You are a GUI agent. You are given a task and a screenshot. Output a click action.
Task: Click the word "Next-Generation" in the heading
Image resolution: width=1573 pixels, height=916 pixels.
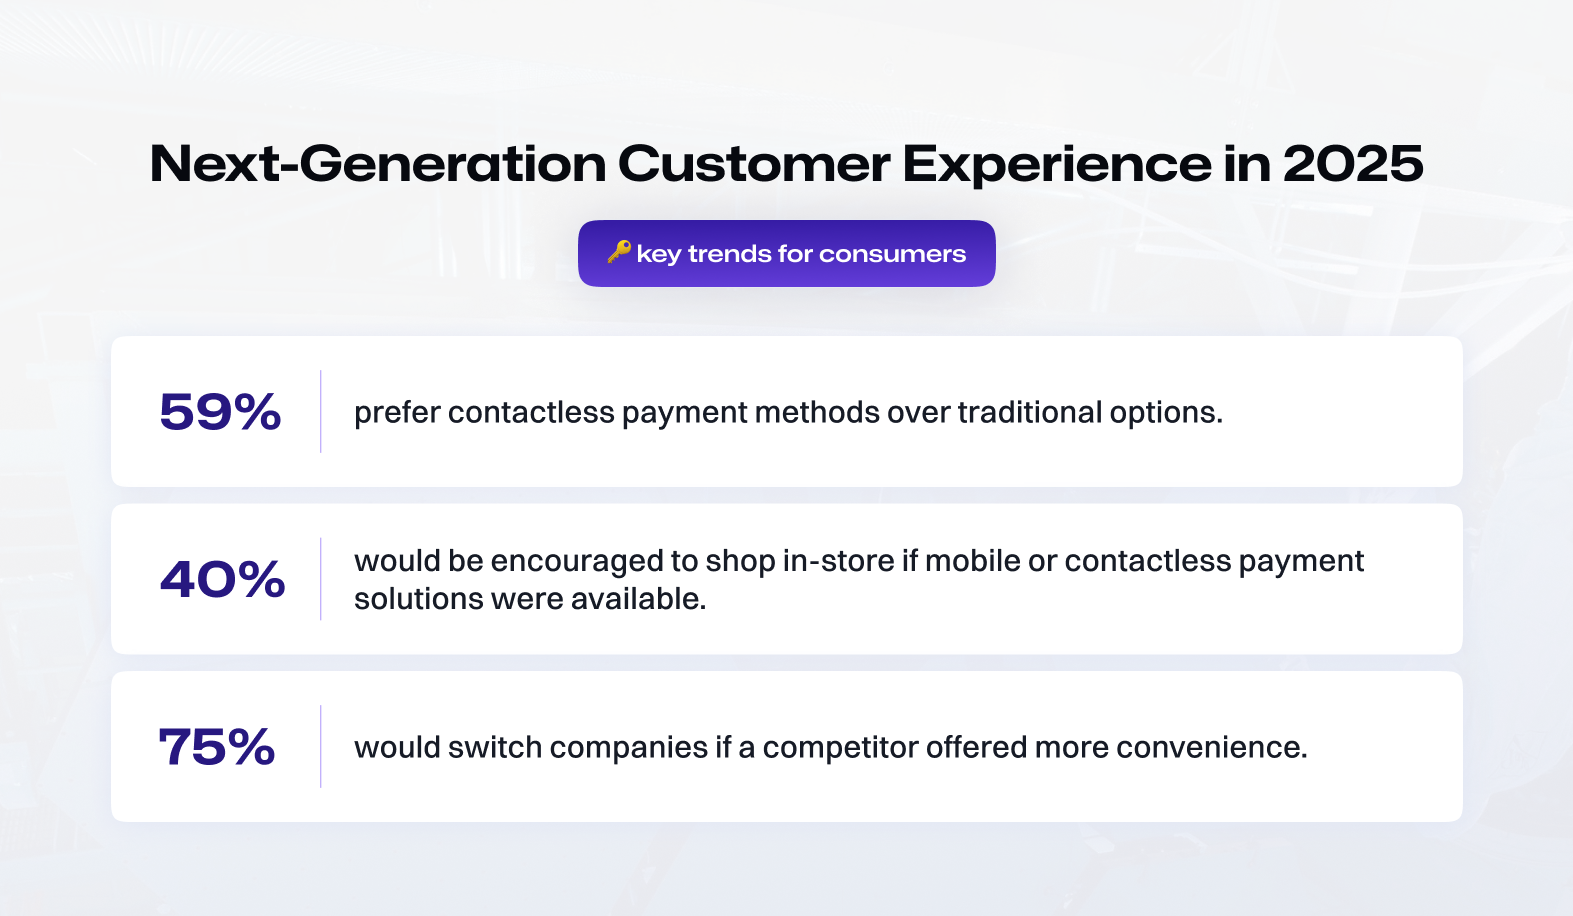point(378,164)
